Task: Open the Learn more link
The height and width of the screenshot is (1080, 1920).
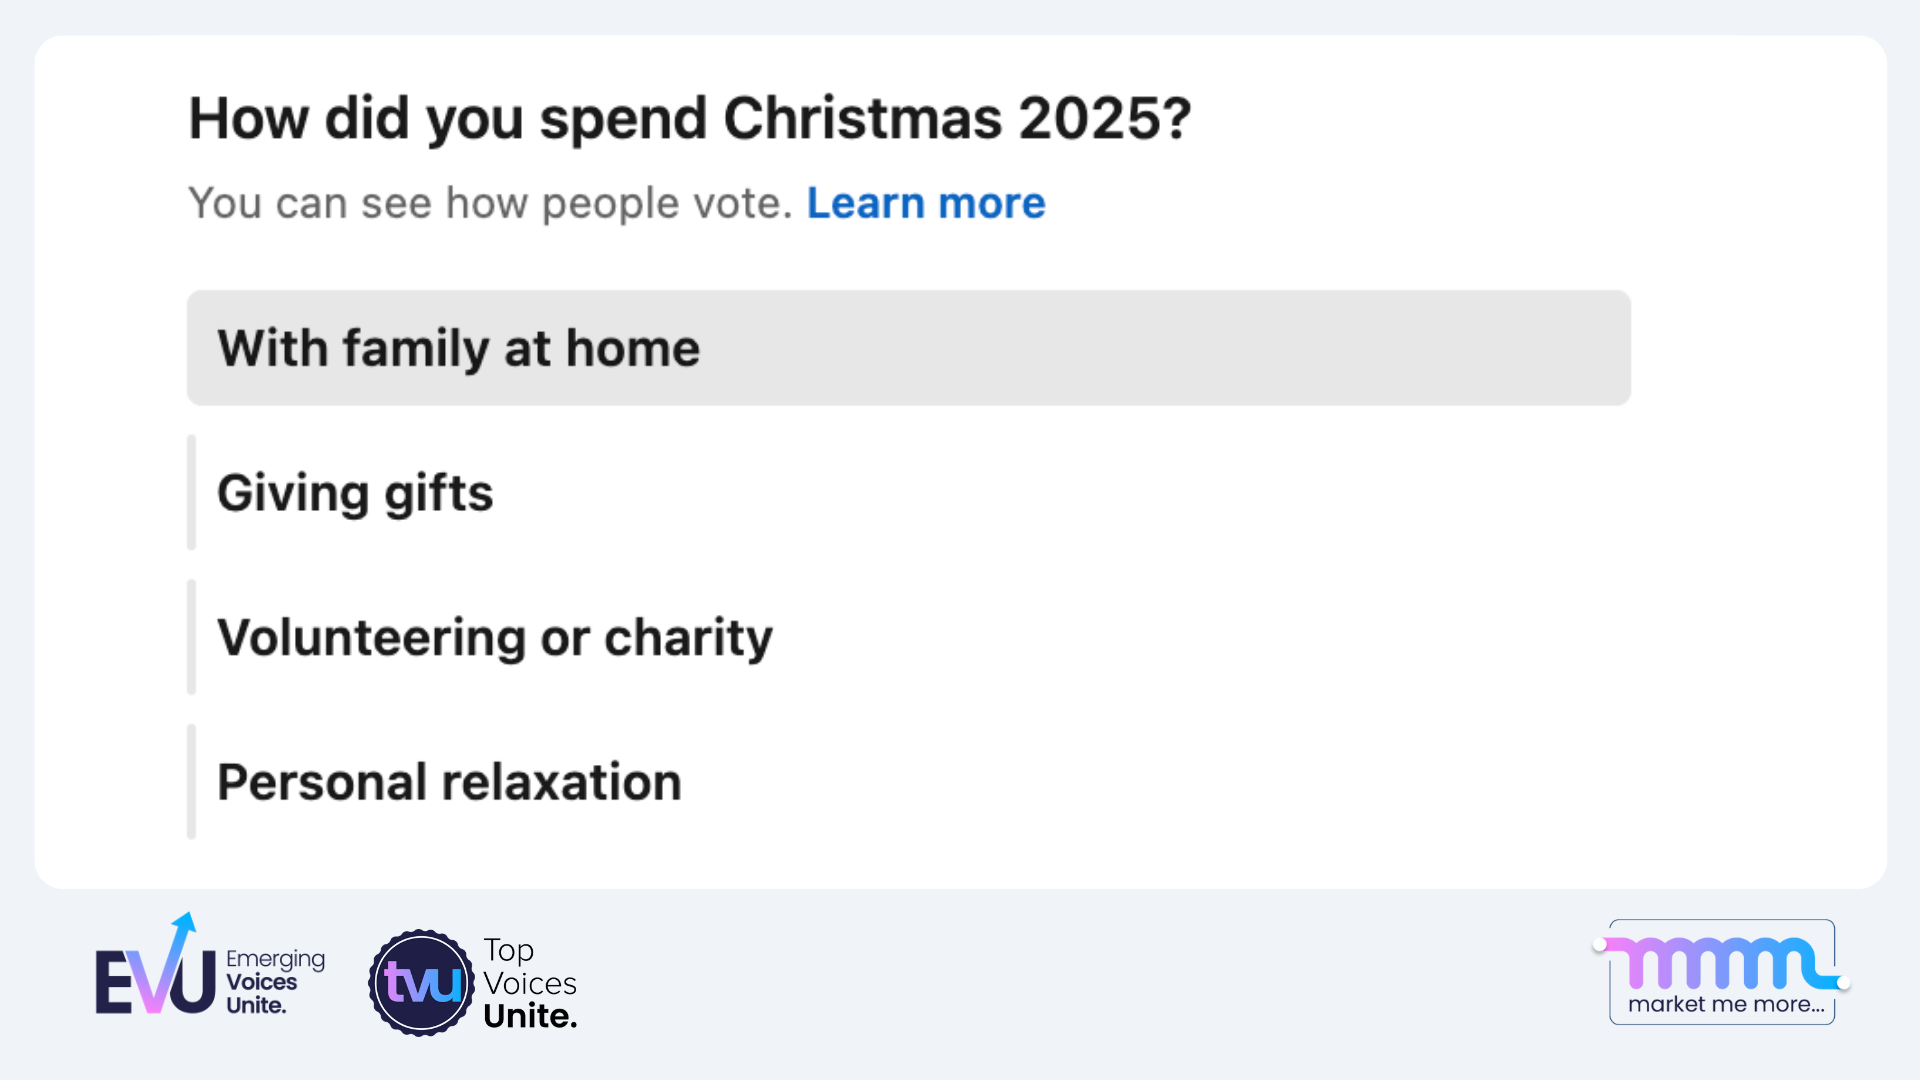Action: point(925,203)
